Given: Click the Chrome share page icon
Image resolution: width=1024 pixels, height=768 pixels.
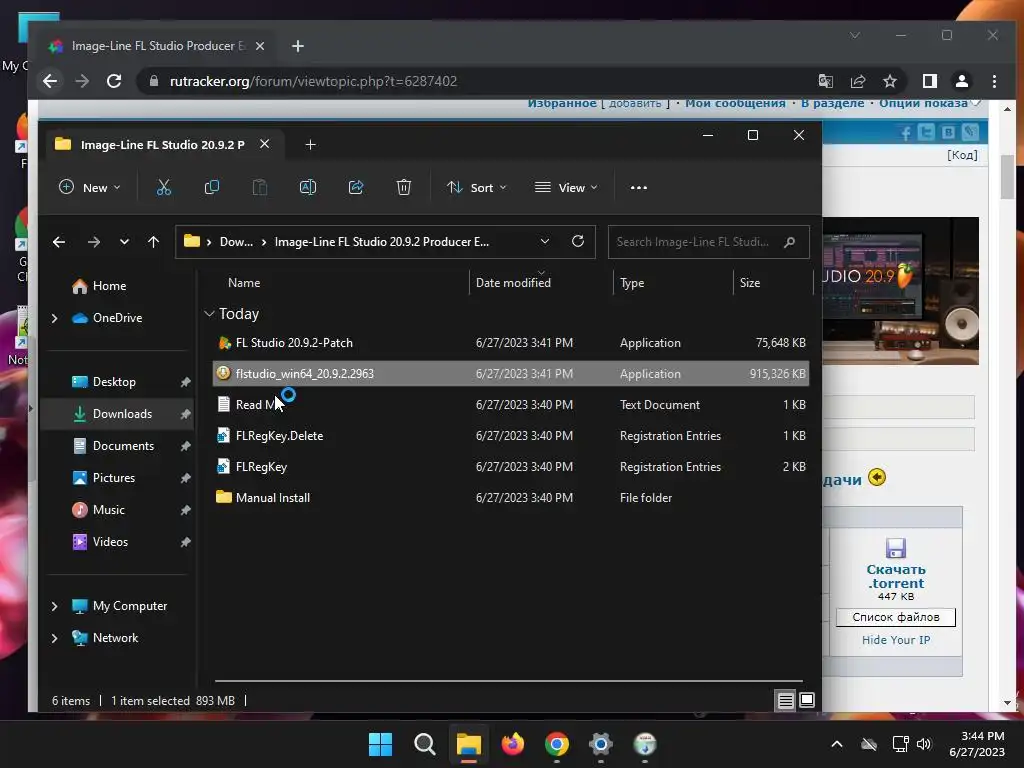Looking at the screenshot, I should [857, 81].
